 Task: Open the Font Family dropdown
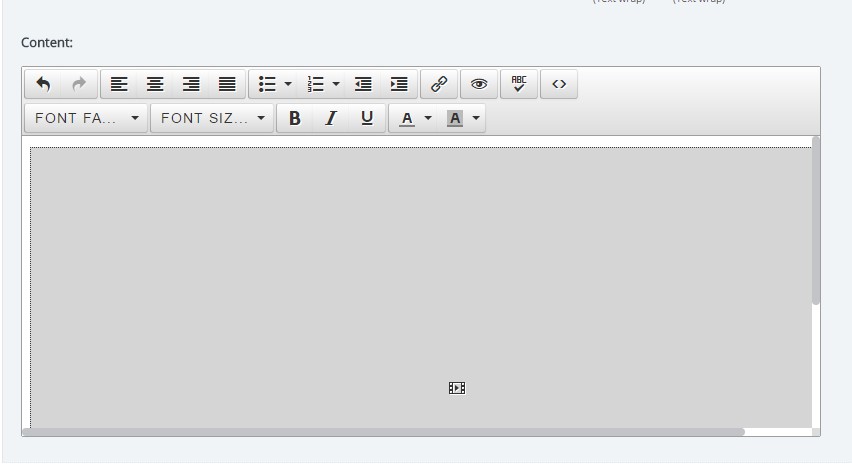(x=86, y=118)
